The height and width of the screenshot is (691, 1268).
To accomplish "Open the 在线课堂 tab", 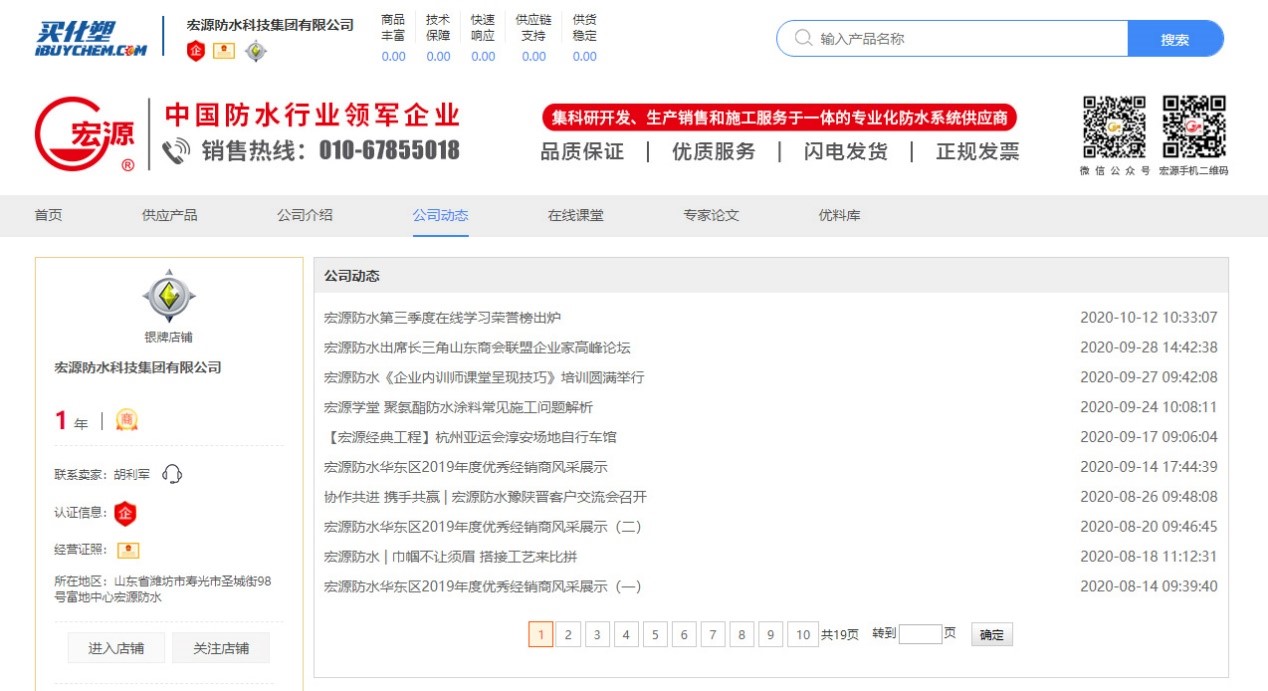I will (575, 215).
